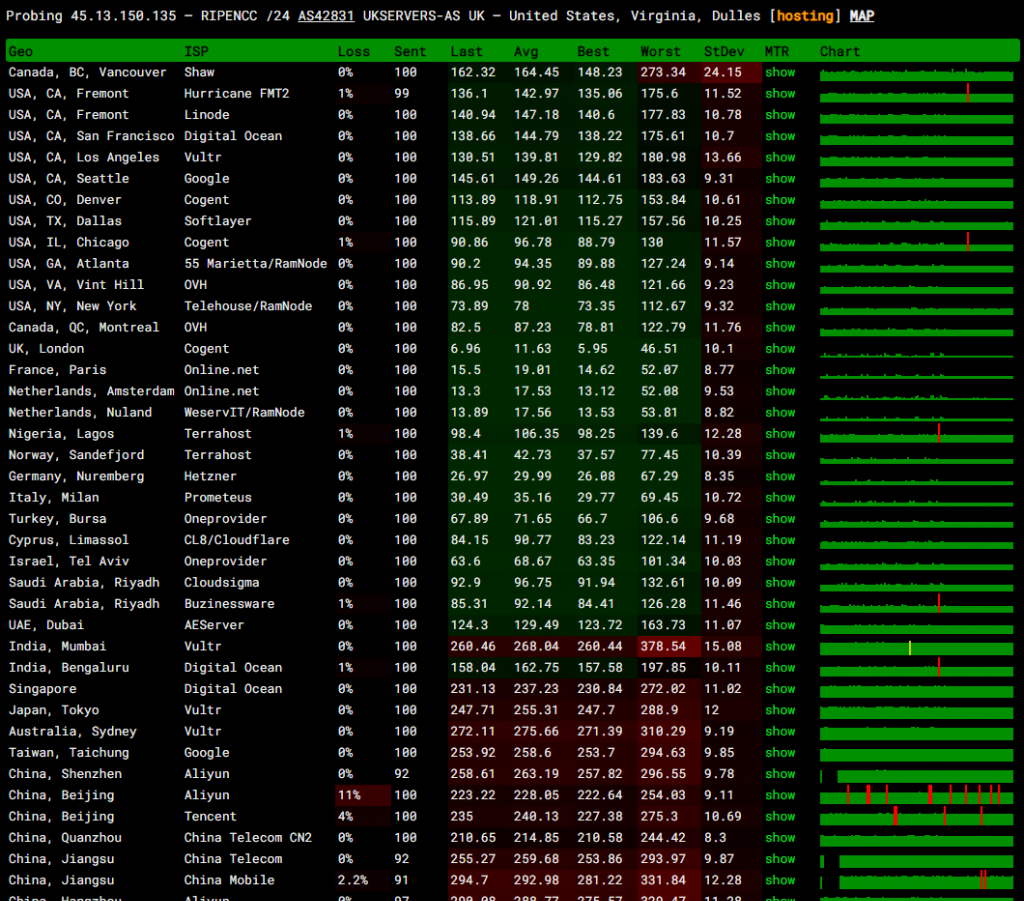
Task: Show MTR for Turkey, Bursa Oneprovider
Action: (x=780, y=519)
